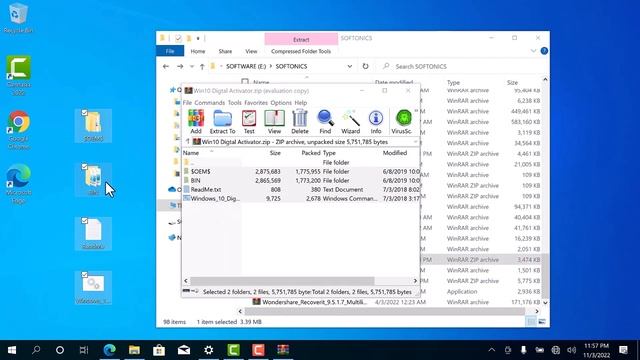Click the Explorer back arrow

pos(166,66)
